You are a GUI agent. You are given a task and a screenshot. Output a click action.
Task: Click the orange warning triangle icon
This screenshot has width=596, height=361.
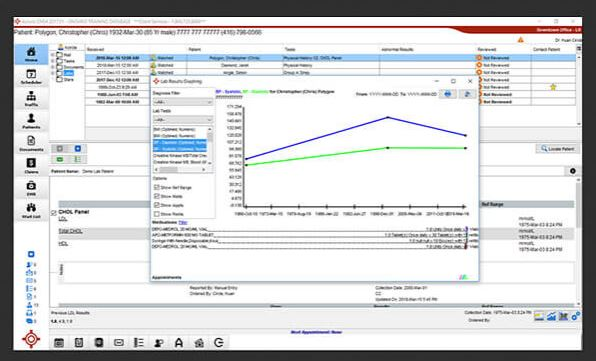(x=520, y=40)
